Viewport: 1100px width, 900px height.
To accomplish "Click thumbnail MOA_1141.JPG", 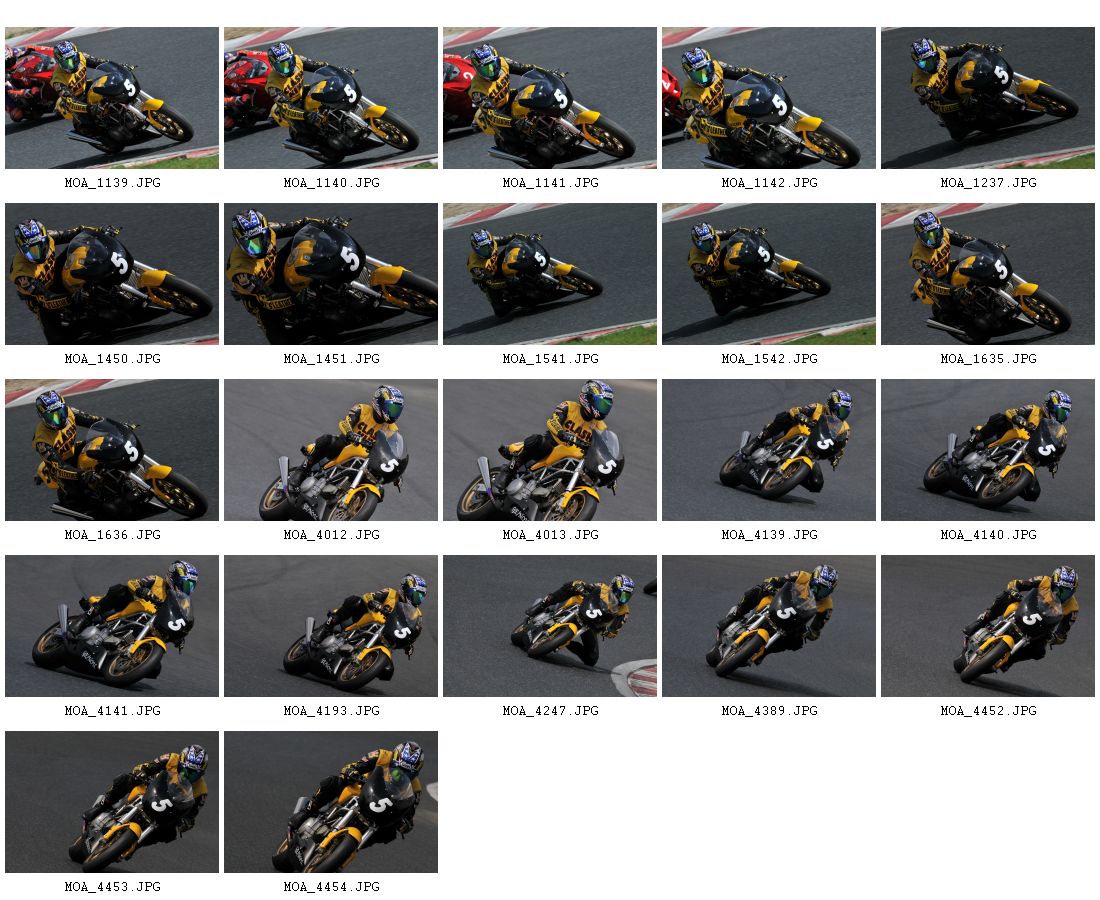I will (549, 98).
